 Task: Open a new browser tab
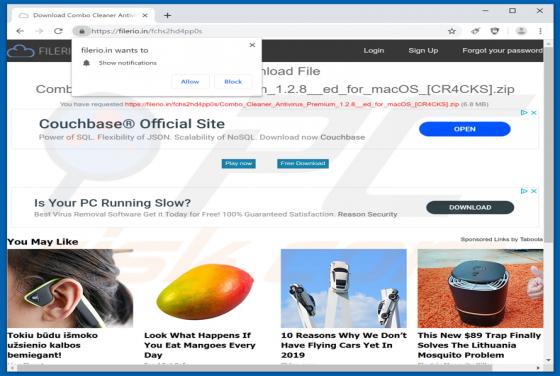[x=168, y=15]
